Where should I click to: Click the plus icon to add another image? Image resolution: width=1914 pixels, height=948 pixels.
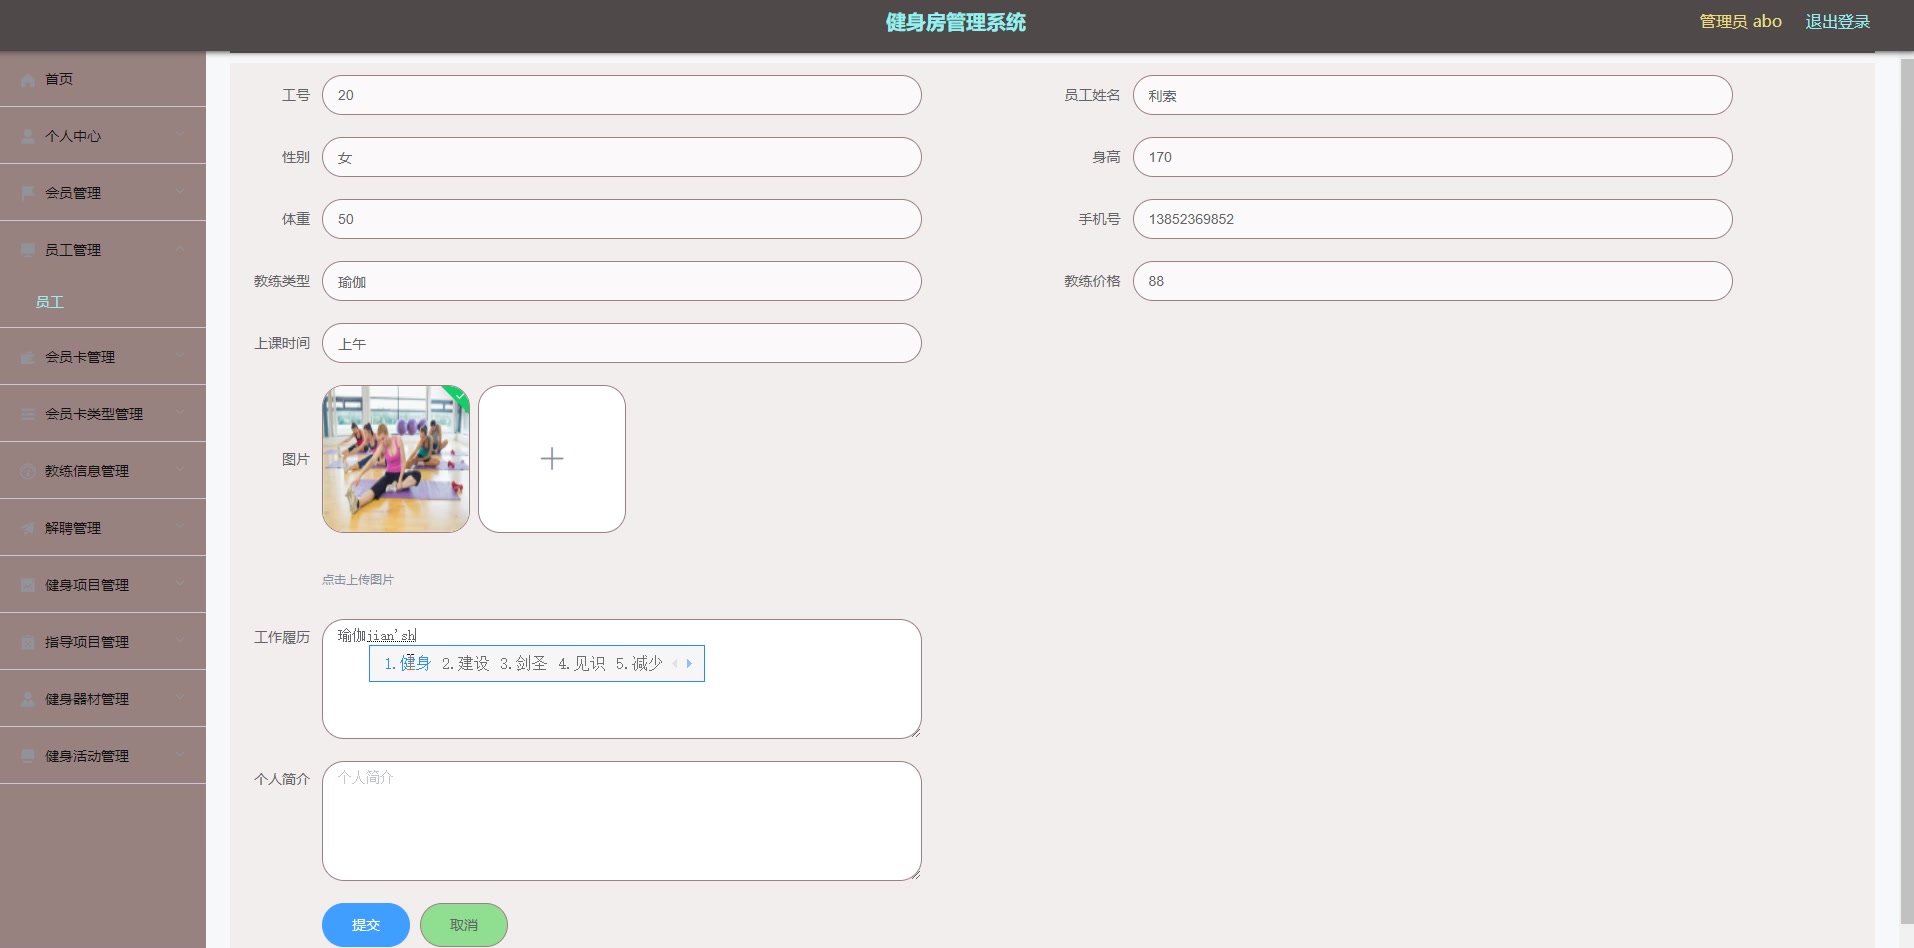551,458
